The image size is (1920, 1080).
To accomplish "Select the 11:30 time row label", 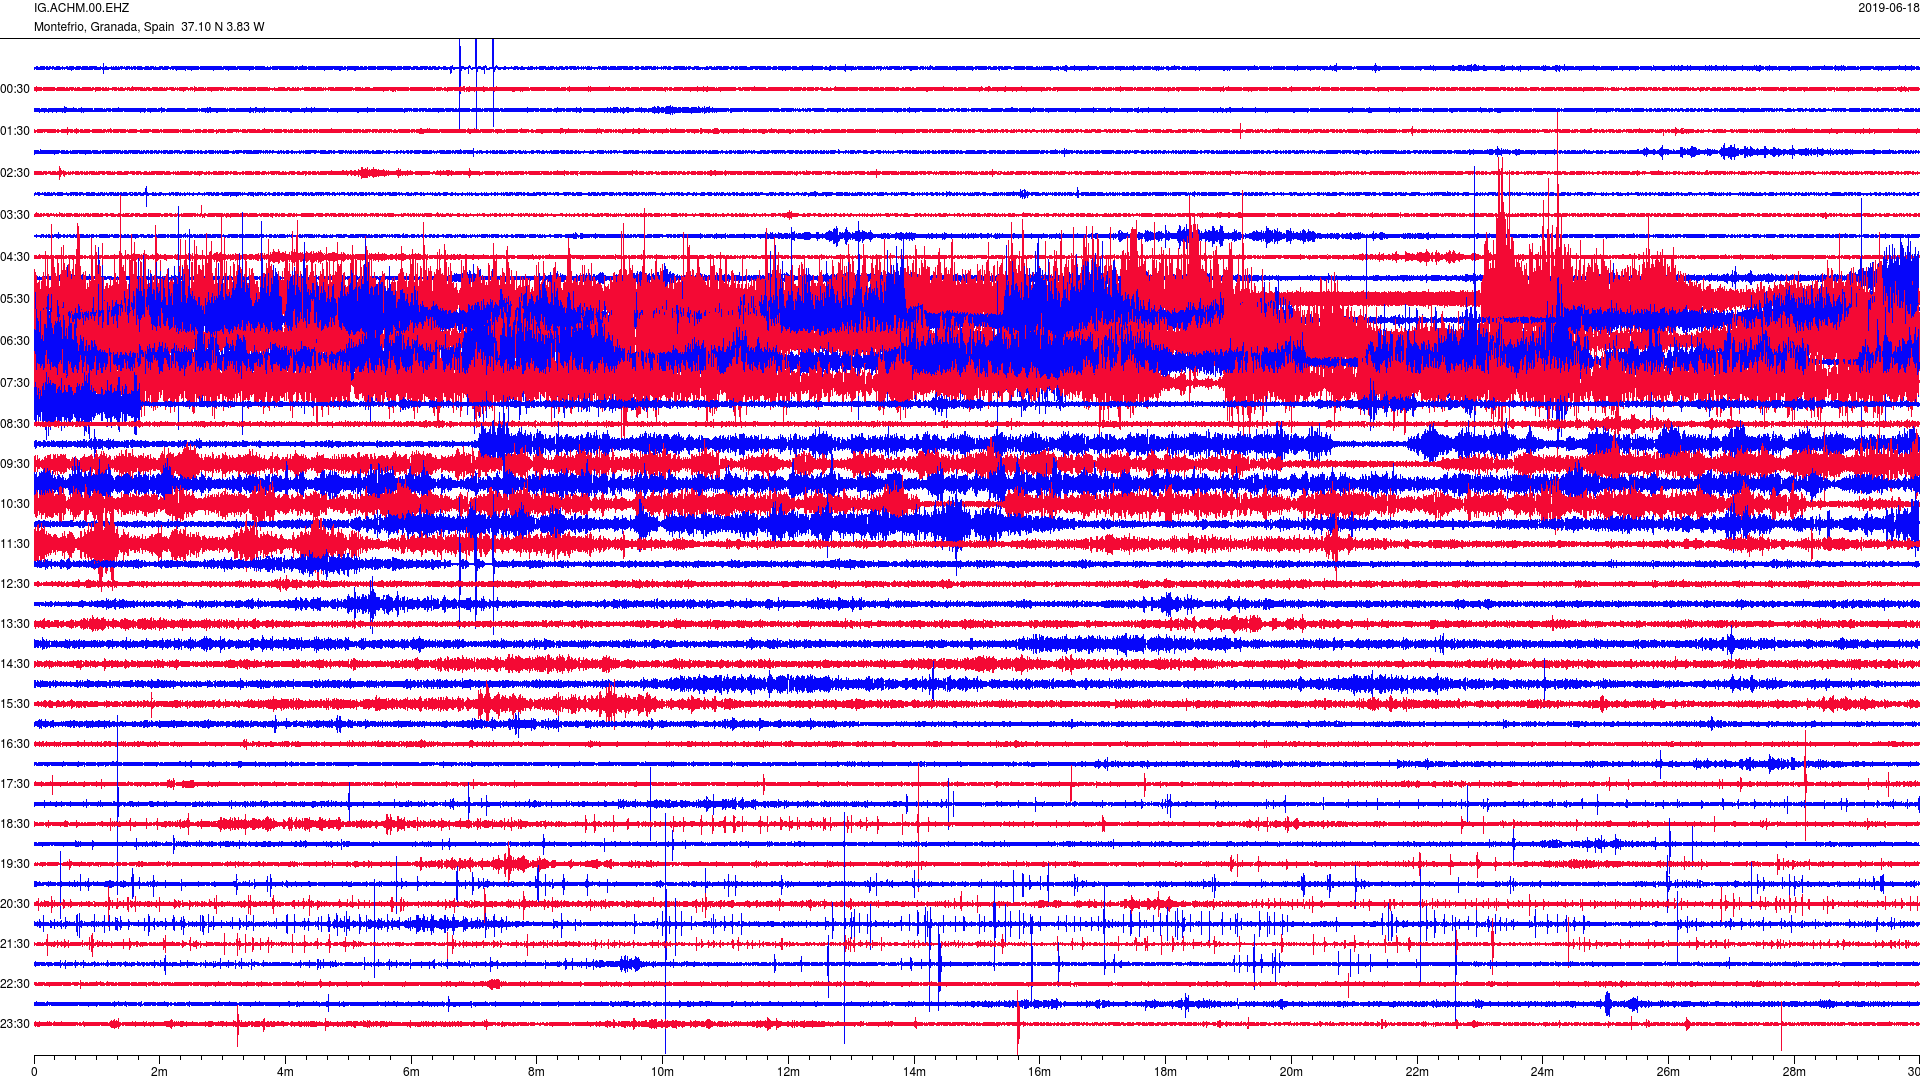I will pos(15,544).
